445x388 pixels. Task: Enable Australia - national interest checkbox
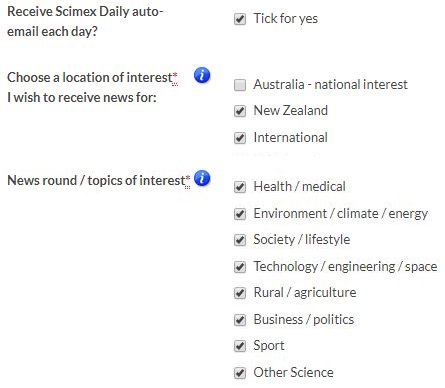(240, 85)
